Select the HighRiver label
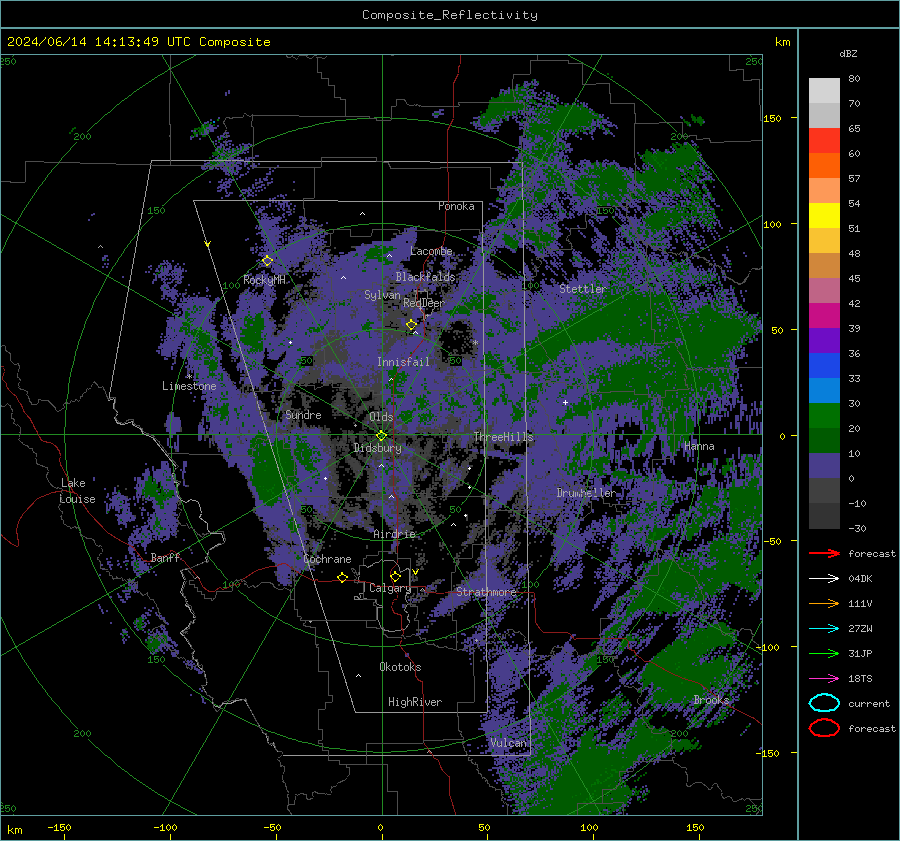 415,702
